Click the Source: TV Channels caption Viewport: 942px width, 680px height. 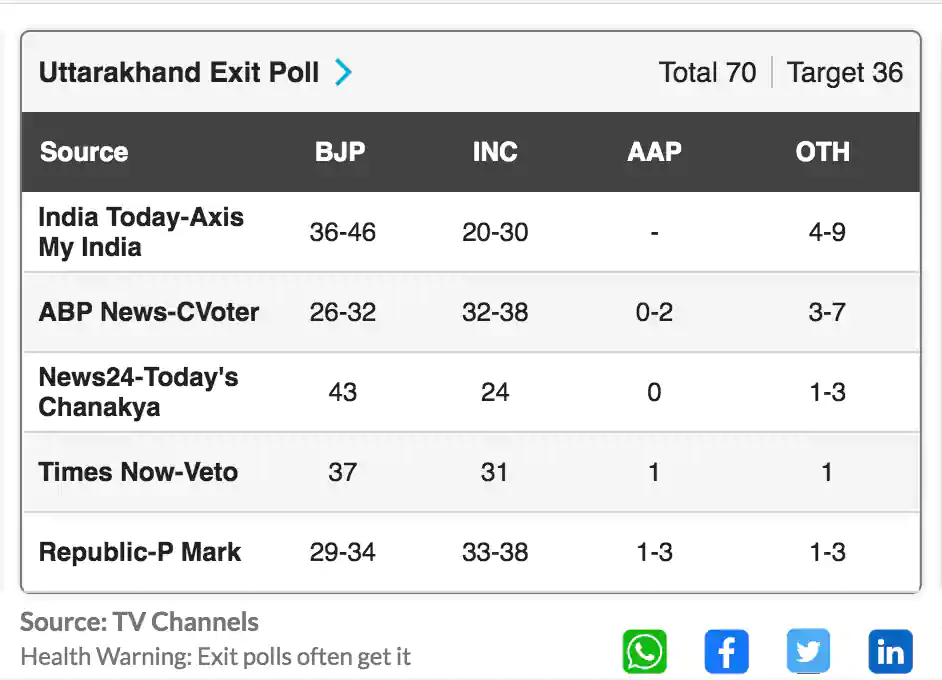coord(139,622)
